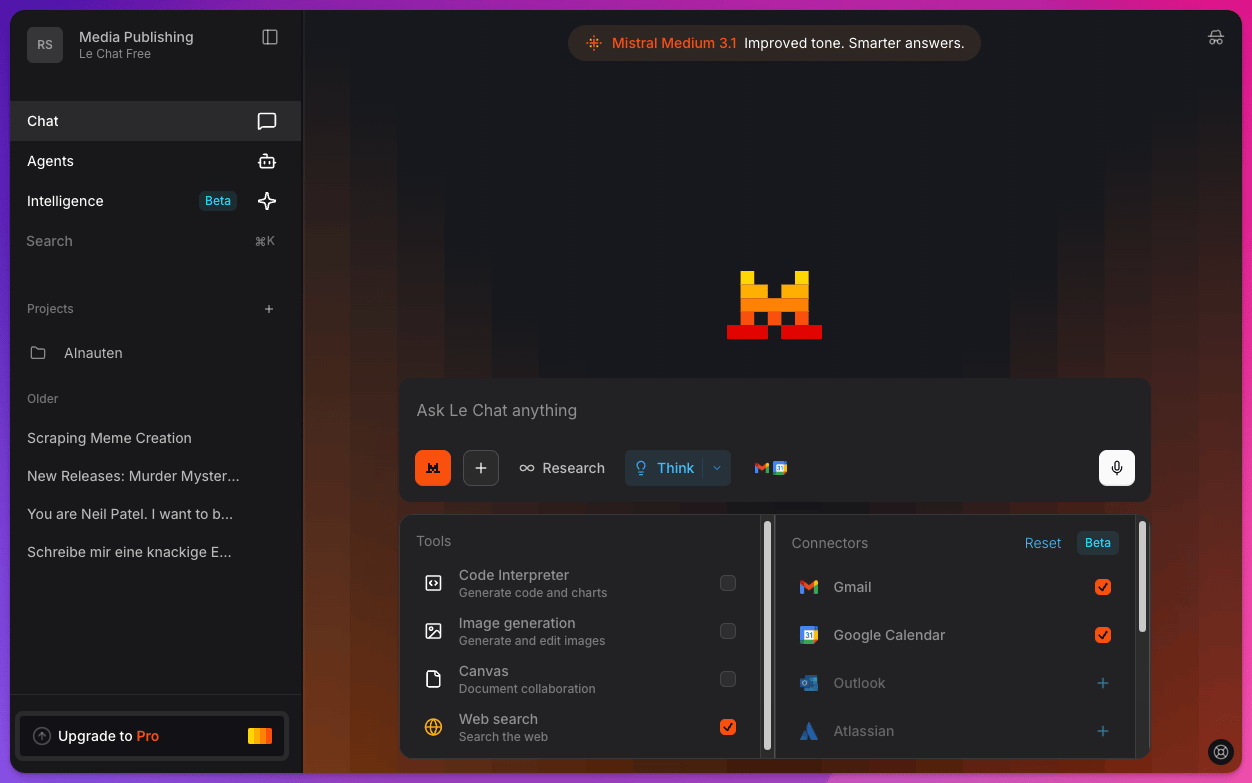The image size is (1252, 783).
Task: Click the Upgrade to Pro button
Action: tap(153, 736)
